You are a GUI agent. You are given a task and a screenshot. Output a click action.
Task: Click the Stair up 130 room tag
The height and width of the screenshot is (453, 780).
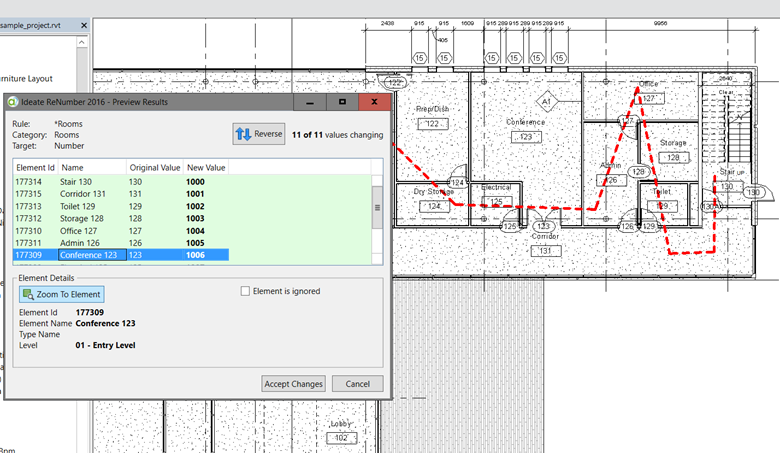pos(727,186)
